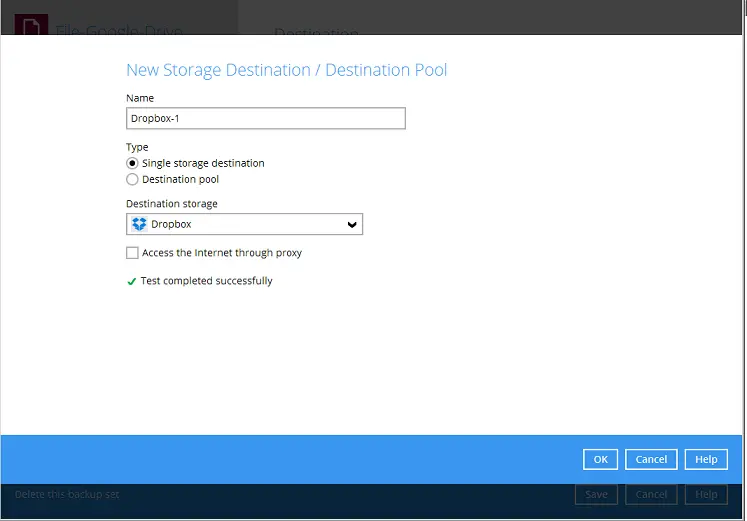Screen dimensions: 747x521
Task: Enable Access the Internet through proxy checkbox
Action: [132, 253]
